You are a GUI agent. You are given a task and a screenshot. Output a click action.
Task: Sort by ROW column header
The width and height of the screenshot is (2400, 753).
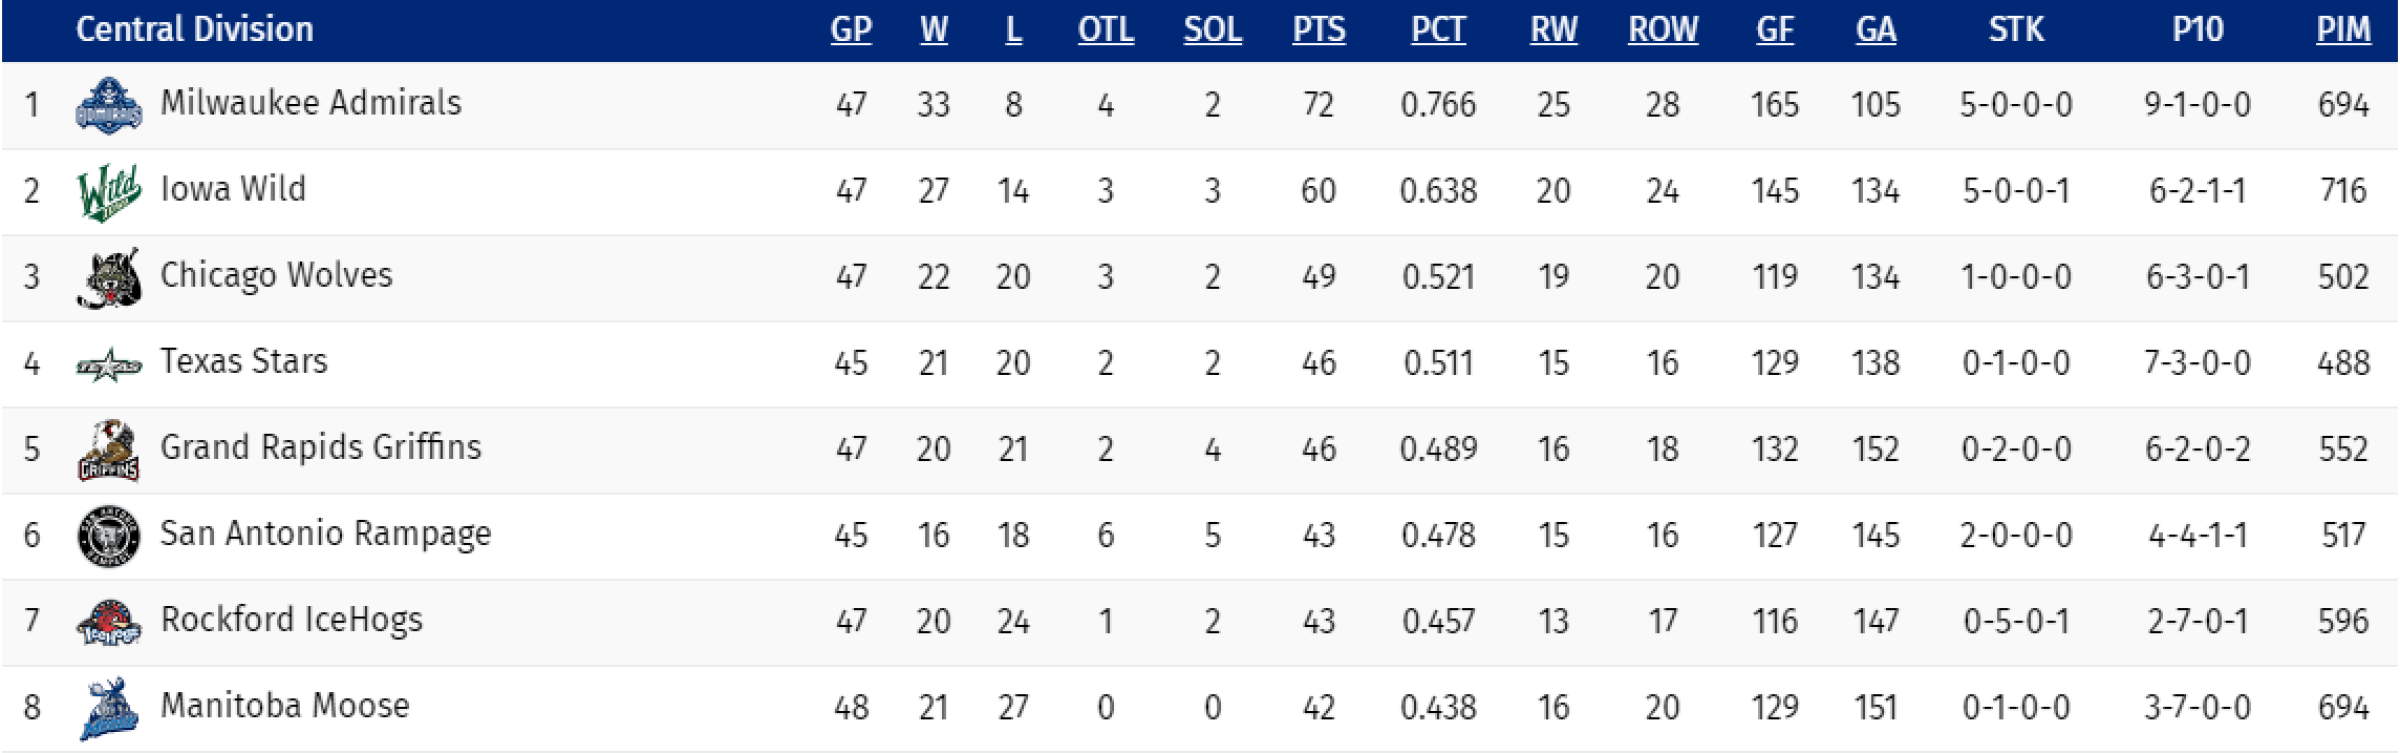point(1663,30)
